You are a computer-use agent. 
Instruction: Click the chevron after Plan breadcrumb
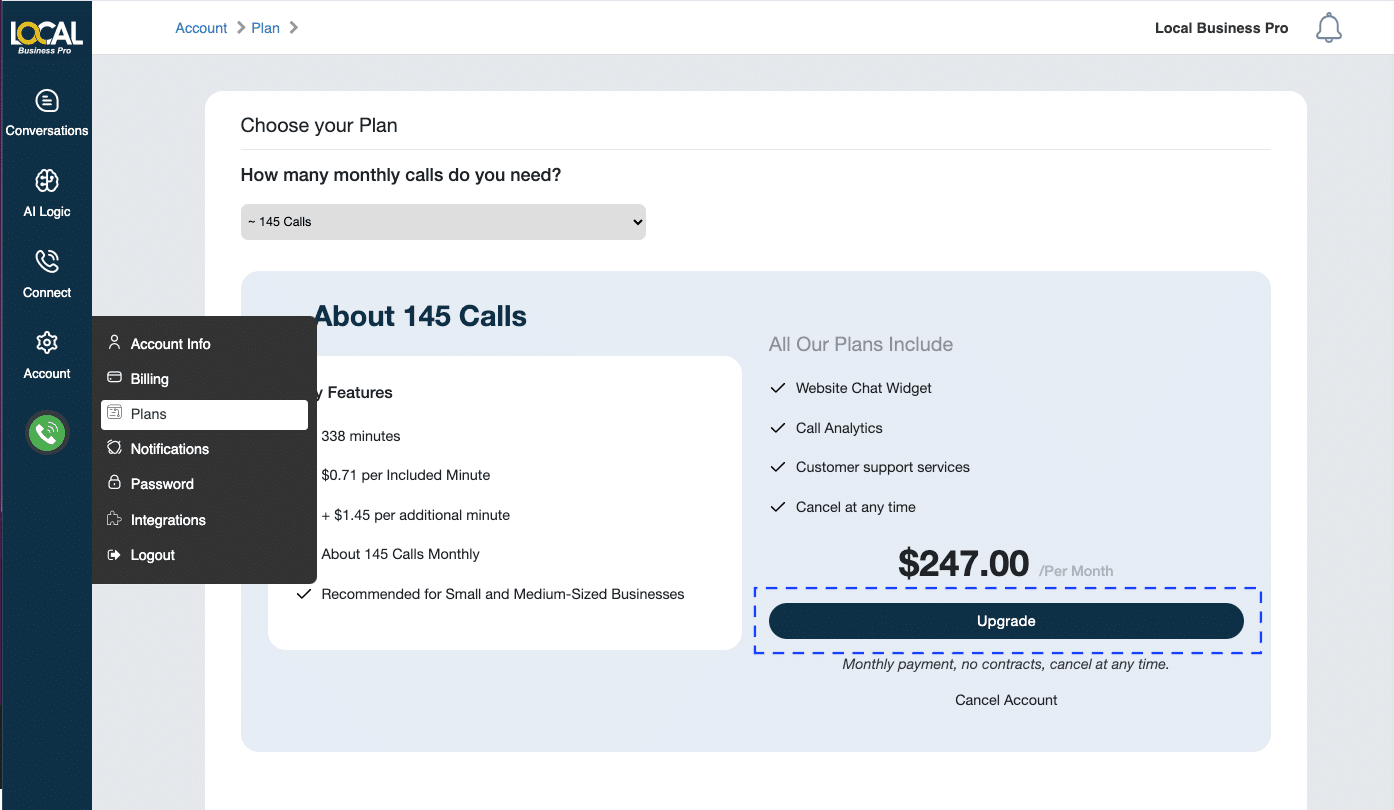[x=294, y=28]
